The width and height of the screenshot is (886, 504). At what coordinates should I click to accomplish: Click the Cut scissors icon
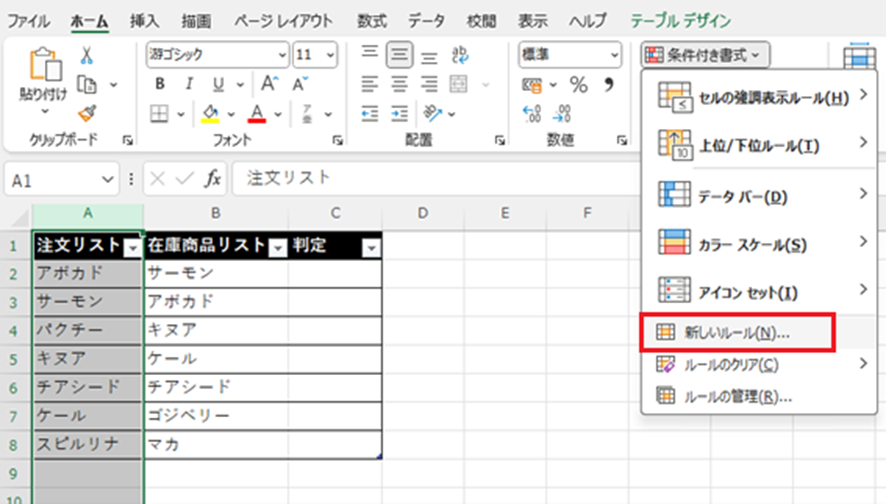click(x=86, y=56)
